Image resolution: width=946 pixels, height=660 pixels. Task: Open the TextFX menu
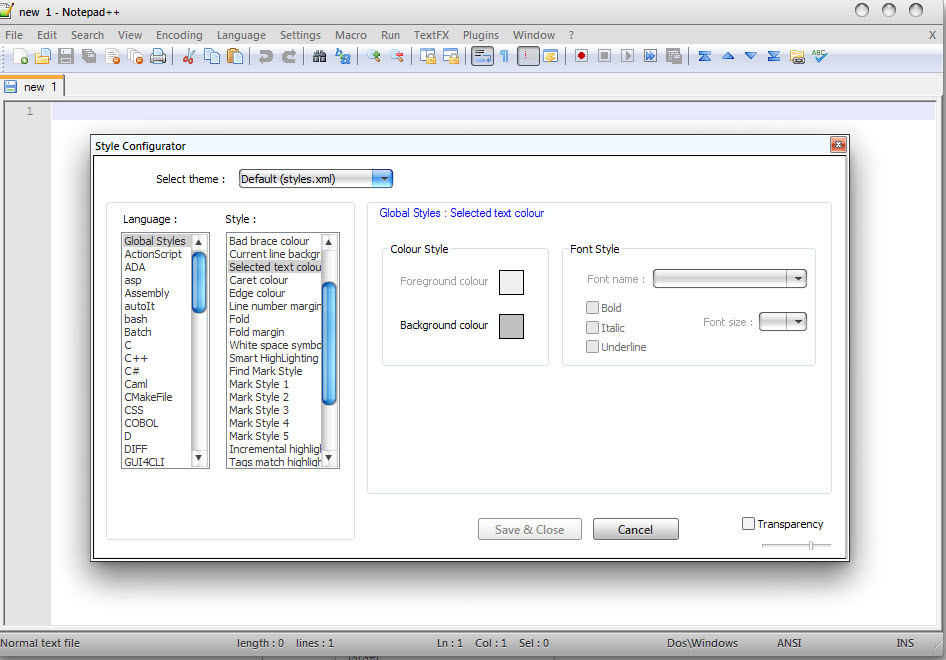pyautogui.click(x=431, y=35)
